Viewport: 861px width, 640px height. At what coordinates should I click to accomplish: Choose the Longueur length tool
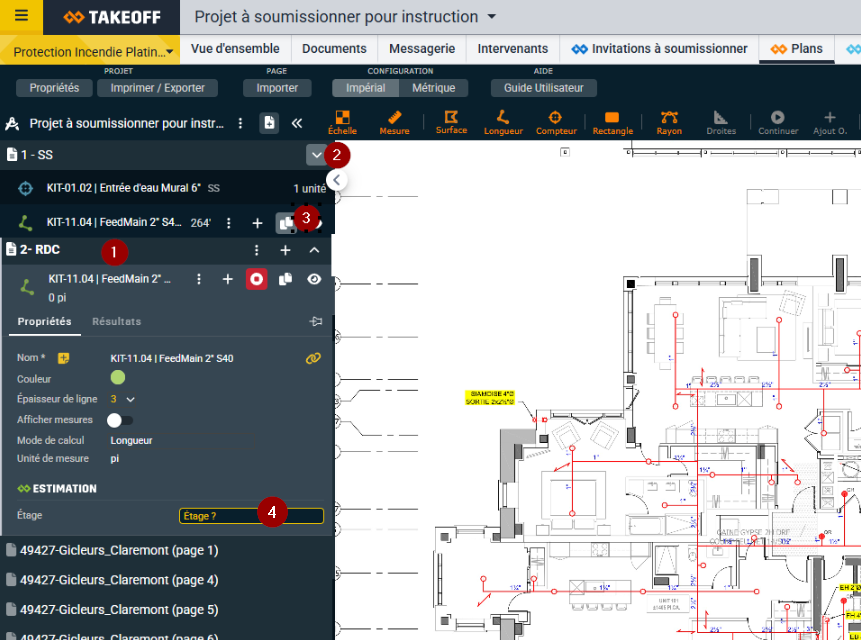tap(503, 122)
